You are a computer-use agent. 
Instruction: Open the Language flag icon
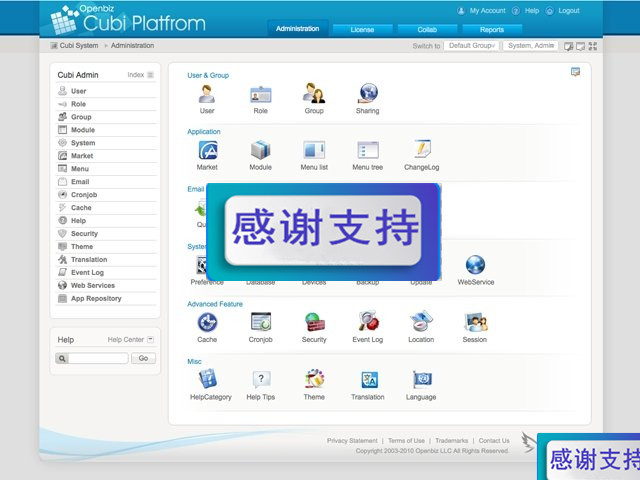tap(422, 380)
